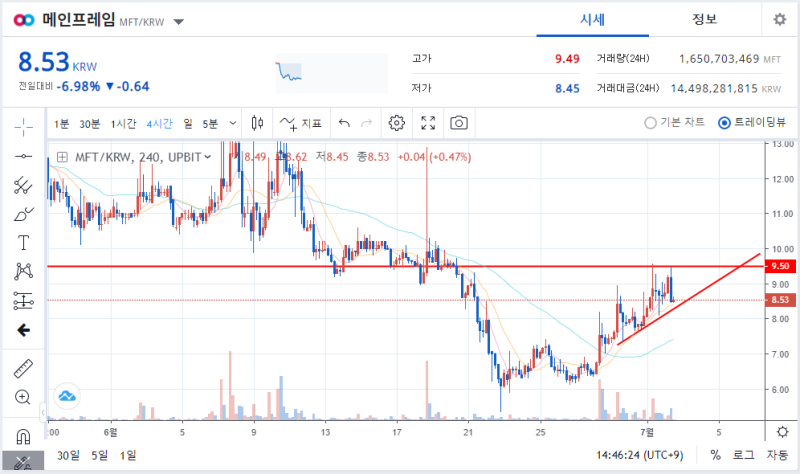Activate the zoom in tool
This screenshot has width=800, height=474.
(23, 397)
